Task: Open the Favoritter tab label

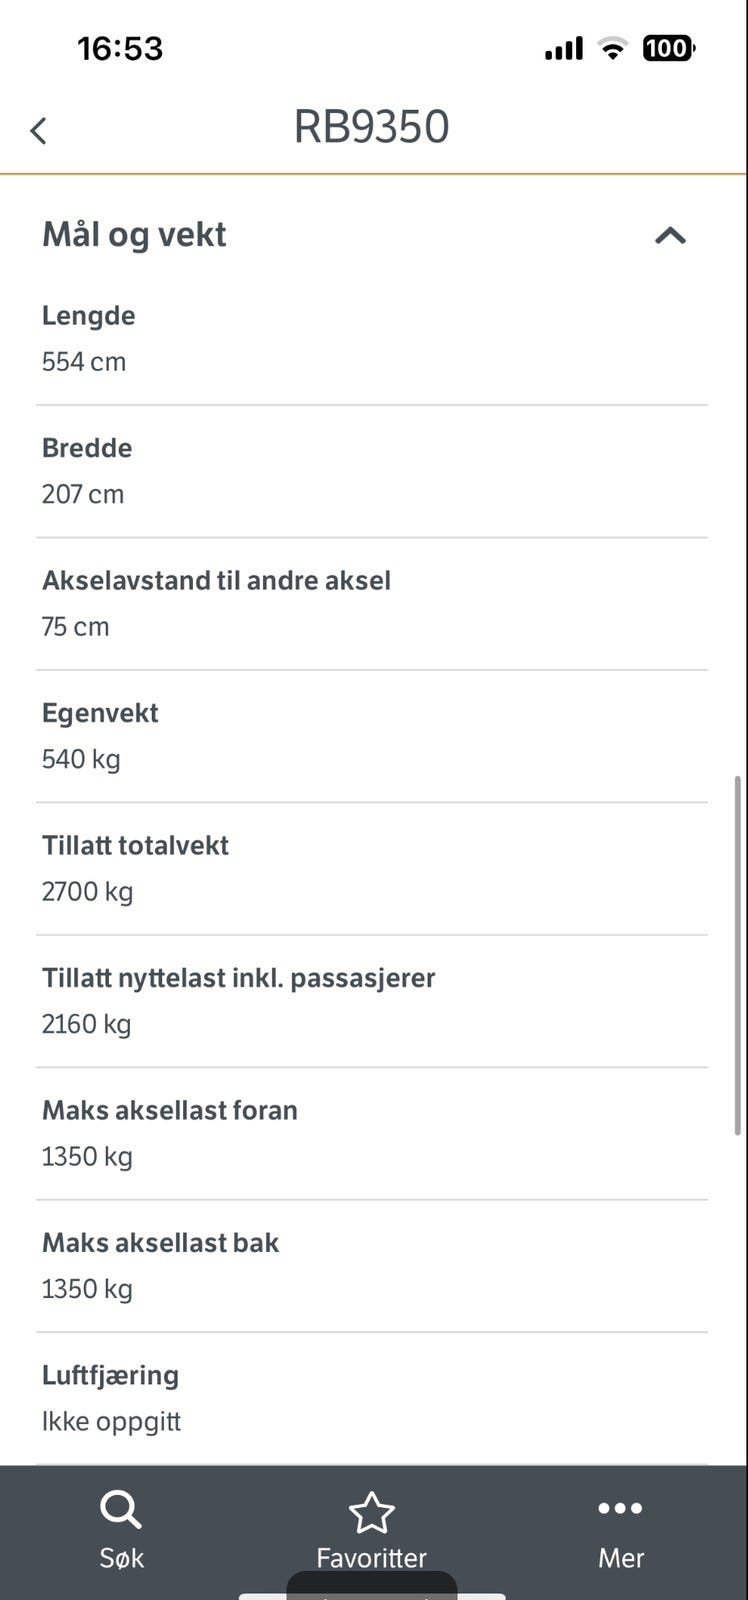Action: (x=371, y=1558)
